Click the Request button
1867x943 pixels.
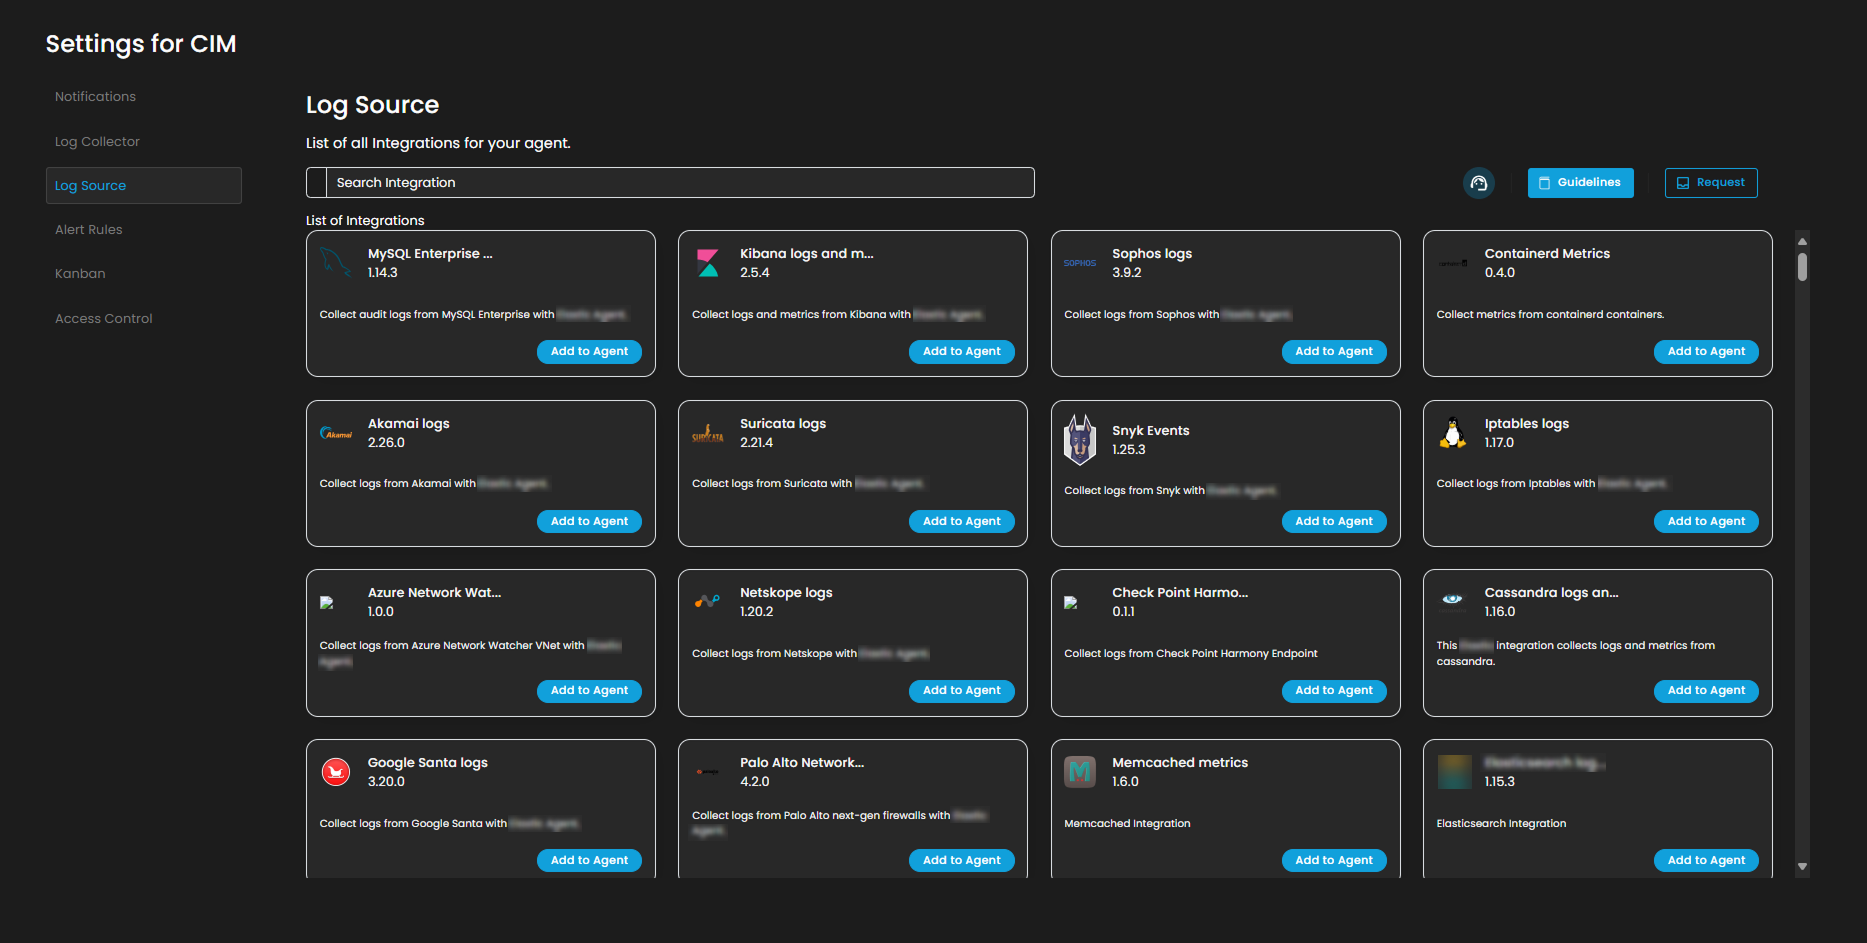click(1710, 183)
